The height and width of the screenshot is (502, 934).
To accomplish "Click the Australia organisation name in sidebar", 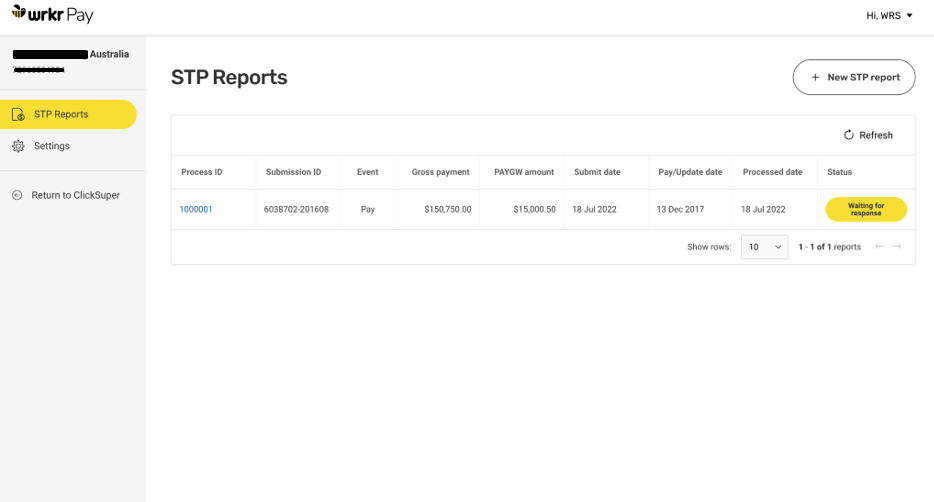I will 109,54.
